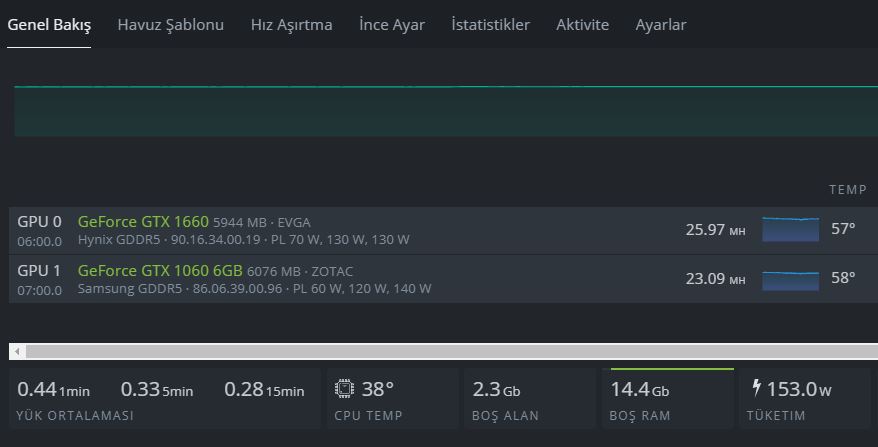Click the horizontal scrollbar track
The width and height of the screenshot is (878, 447).
451,352
